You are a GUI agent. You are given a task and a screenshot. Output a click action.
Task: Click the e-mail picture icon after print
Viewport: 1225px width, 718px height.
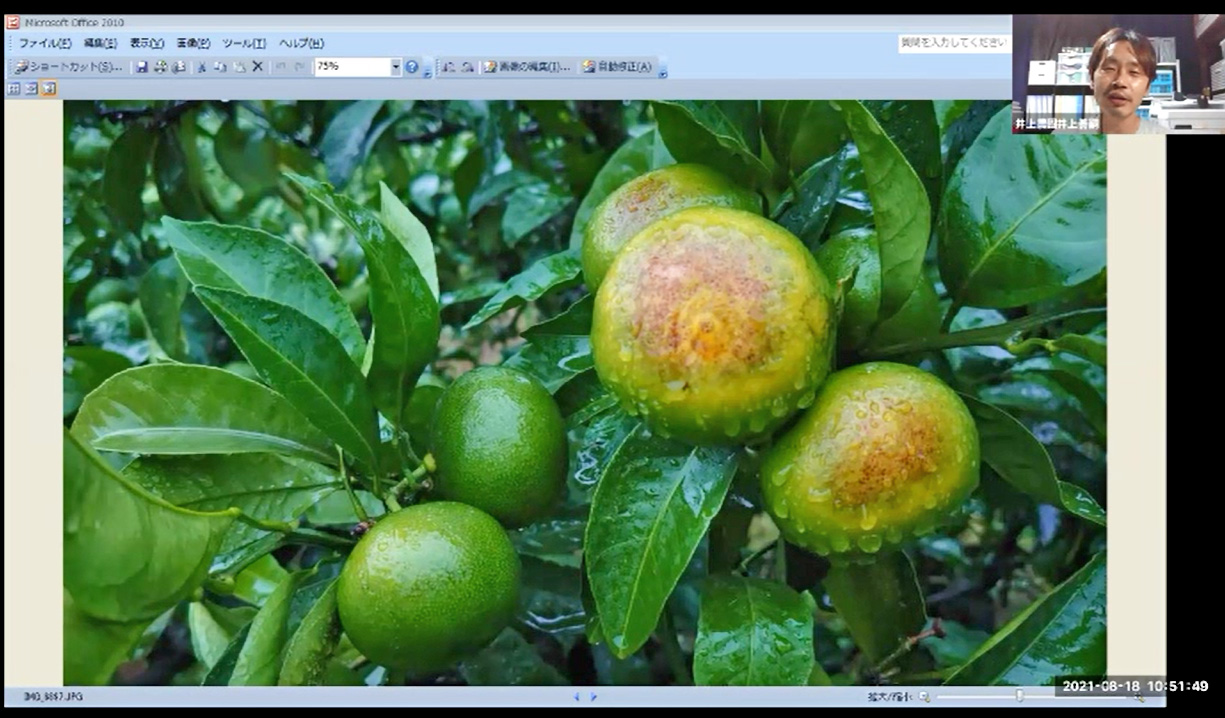point(179,67)
